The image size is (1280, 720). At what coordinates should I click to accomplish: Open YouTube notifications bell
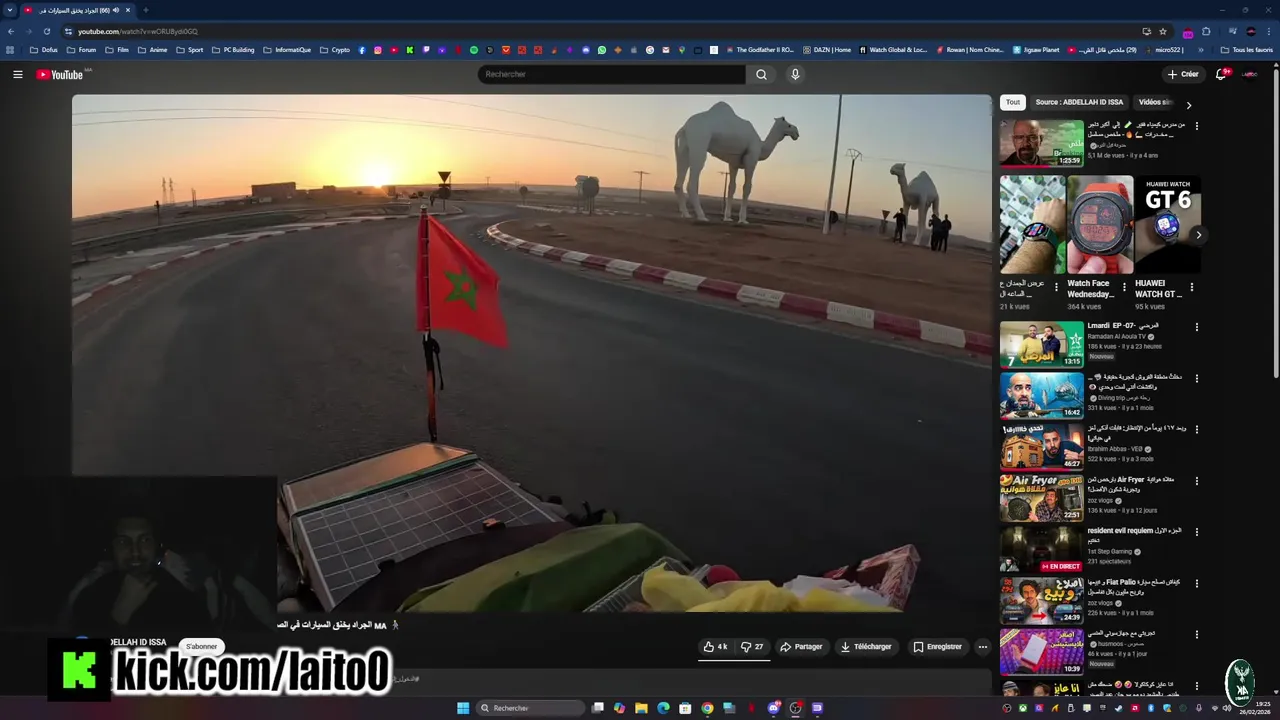(1221, 74)
